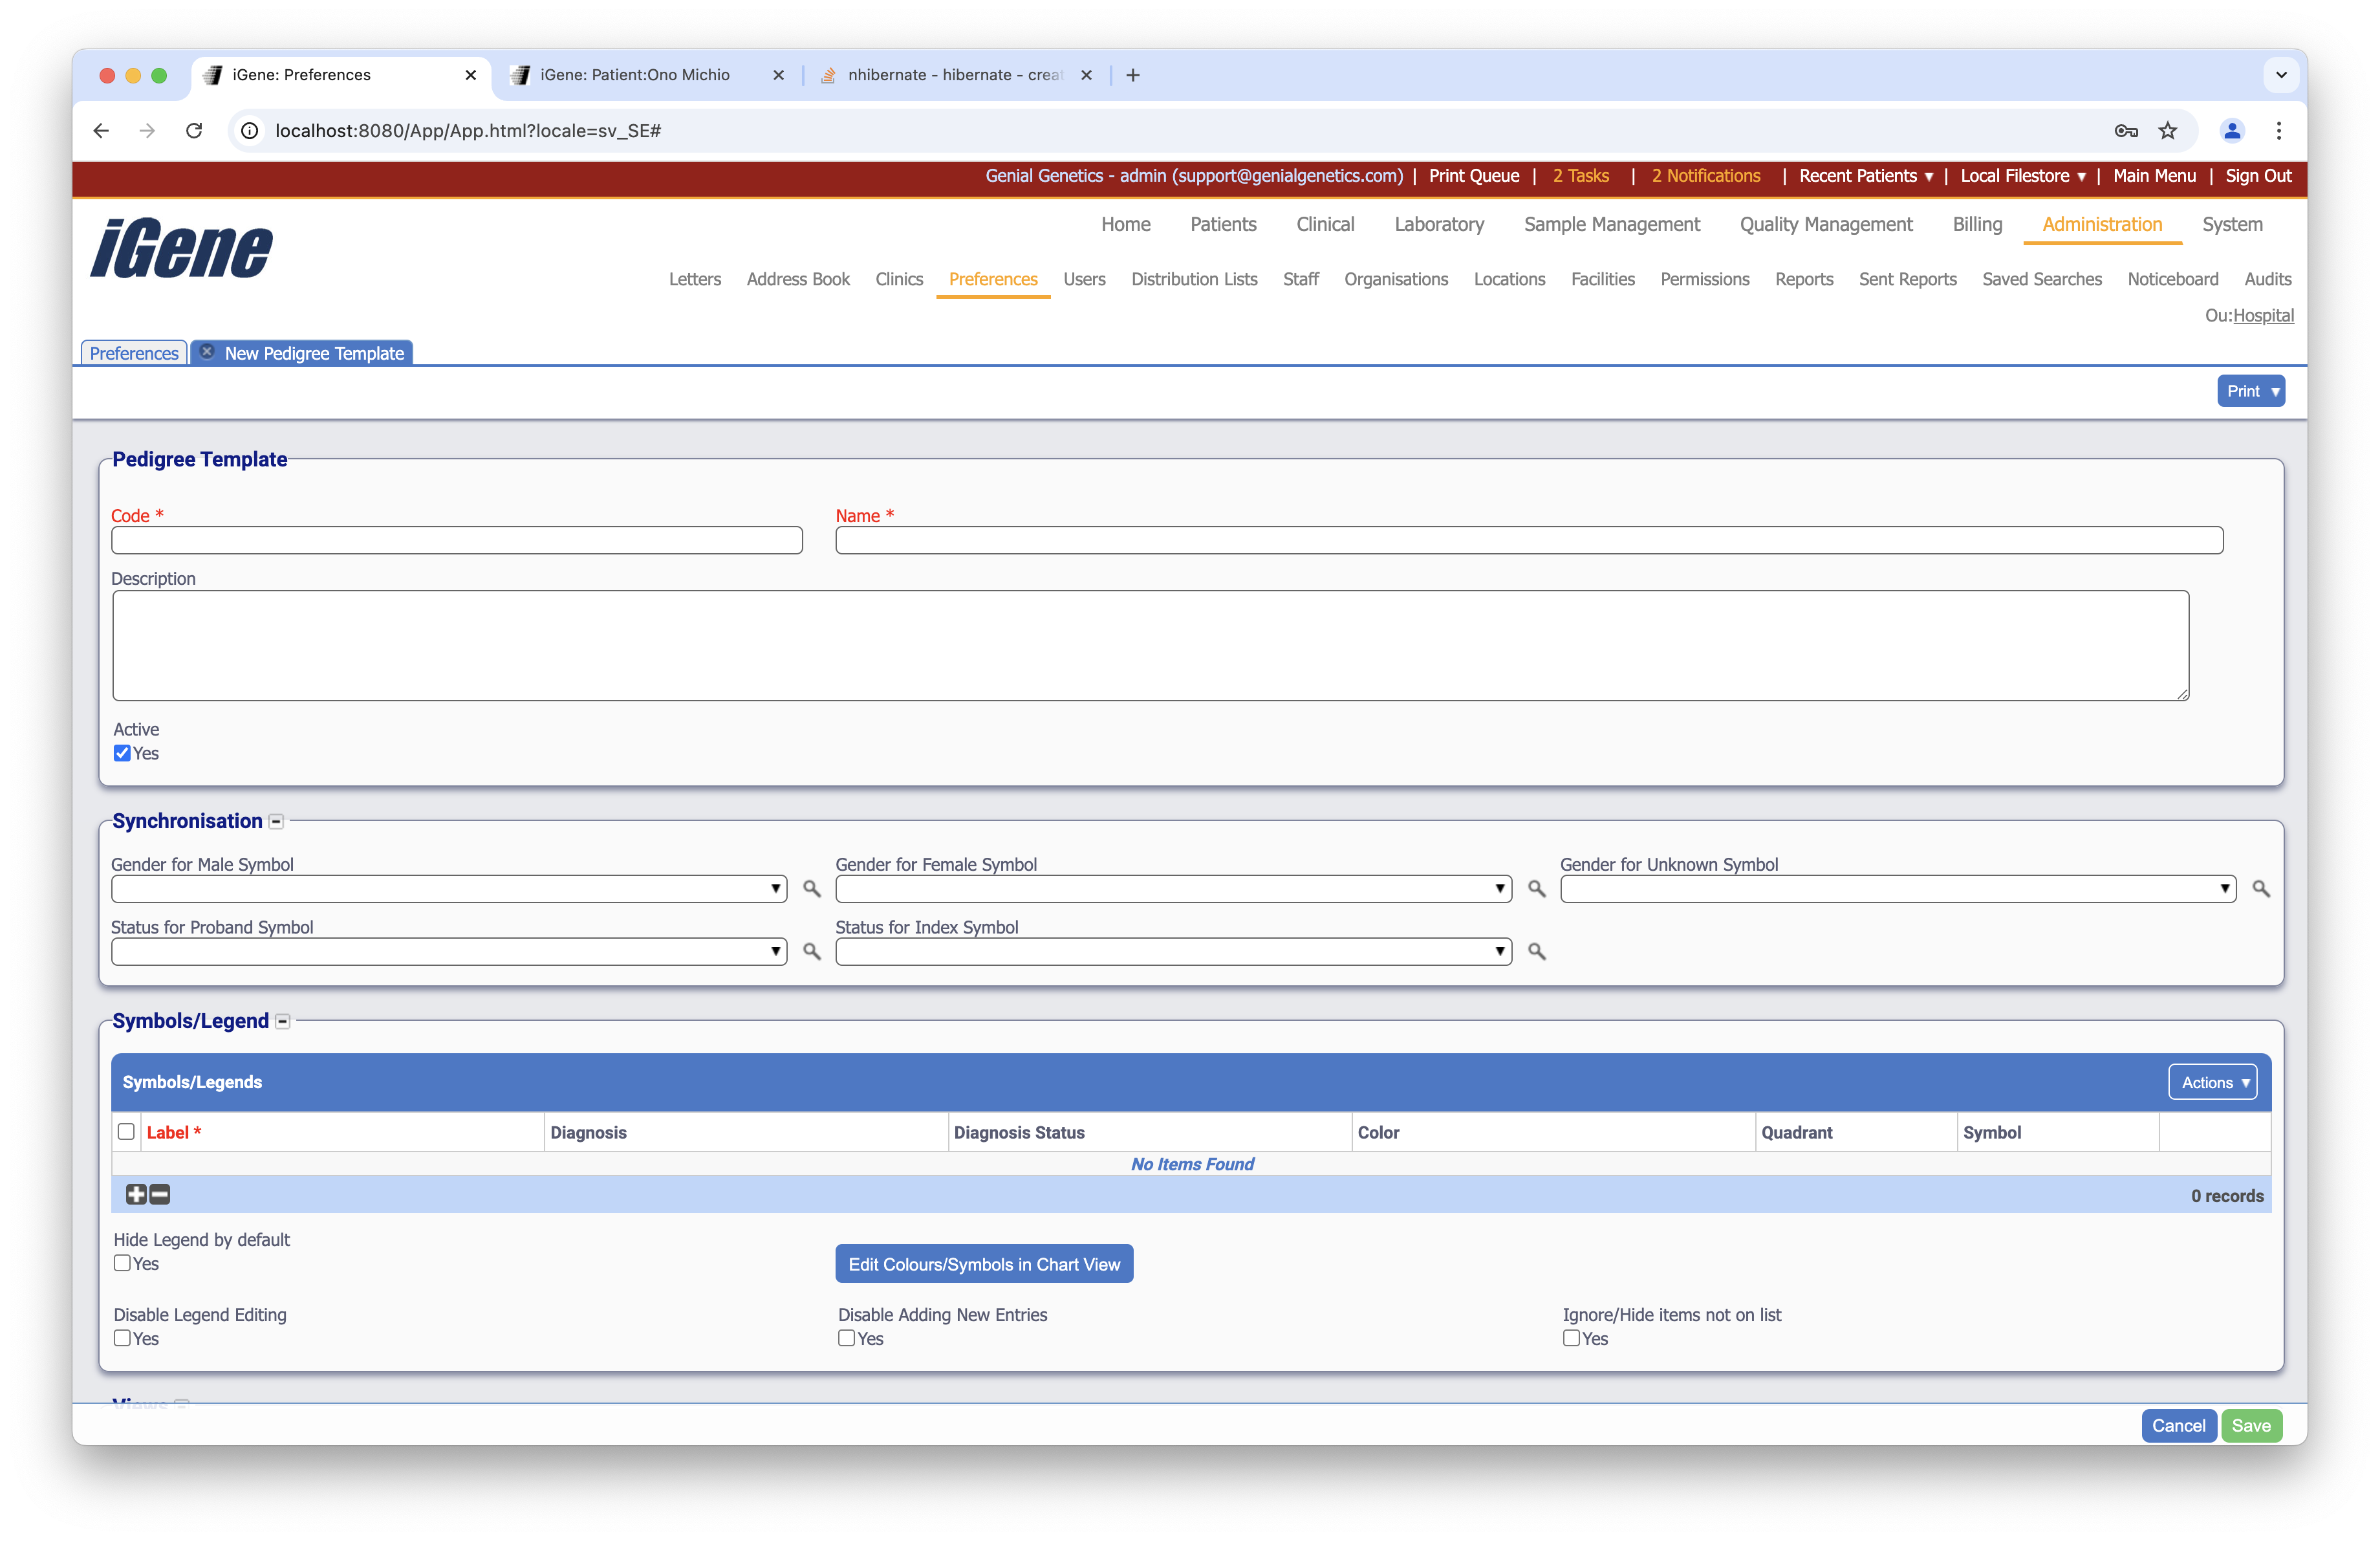The width and height of the screenshot is (2380, 1541).
Task: Expand the Actions dropdown in Symbols/Legends
Action: 2212,1082
